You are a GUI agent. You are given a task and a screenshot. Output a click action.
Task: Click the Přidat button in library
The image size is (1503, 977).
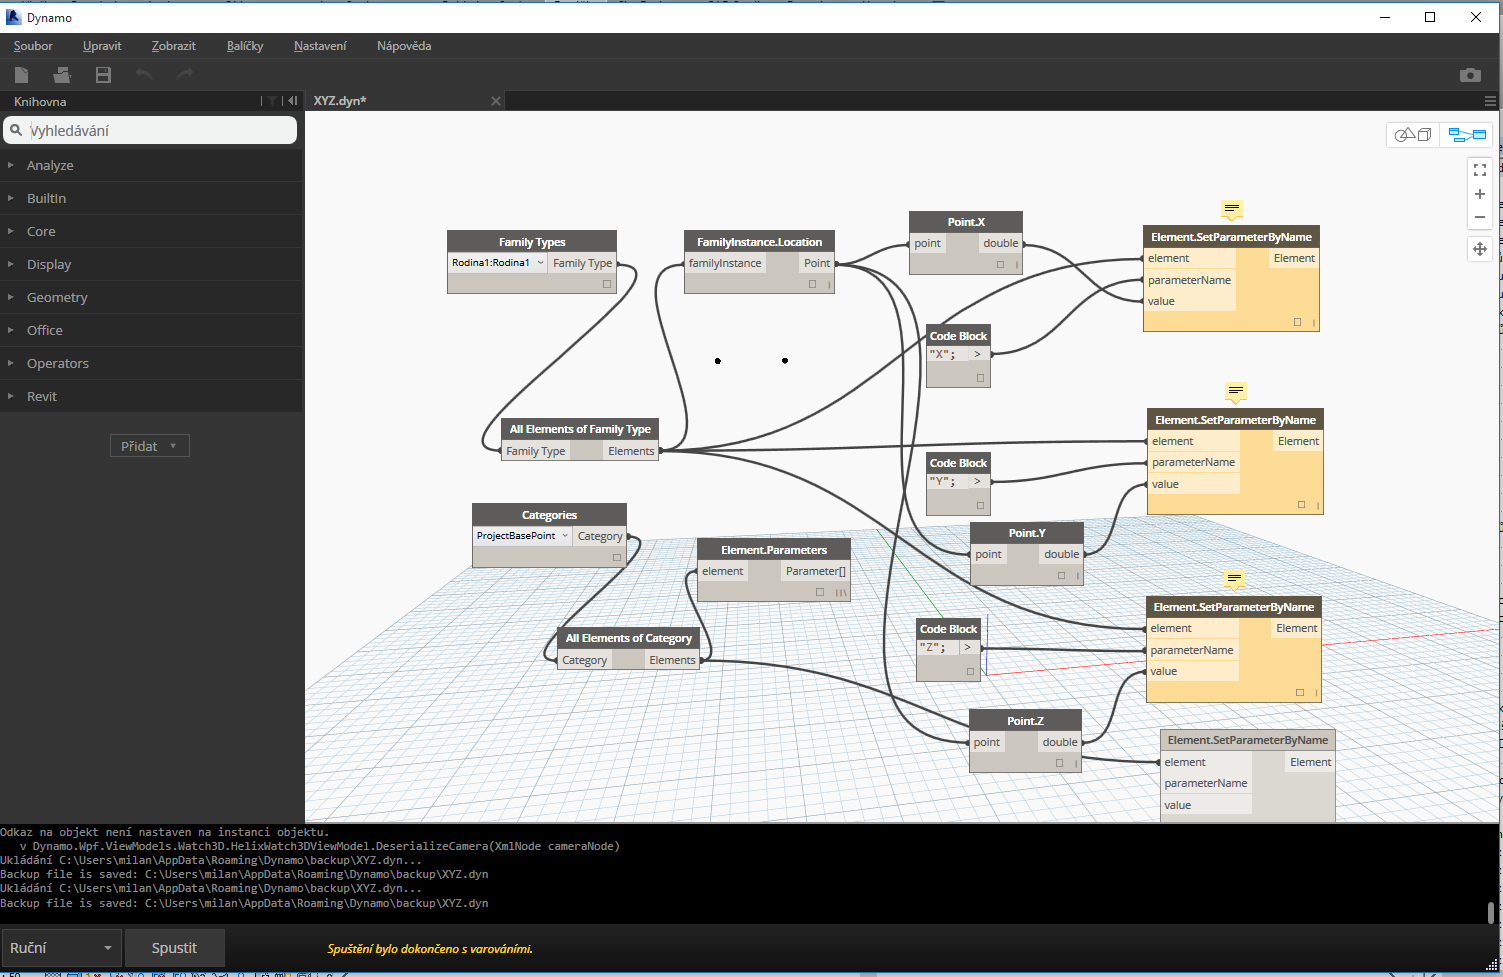point(149,446)
